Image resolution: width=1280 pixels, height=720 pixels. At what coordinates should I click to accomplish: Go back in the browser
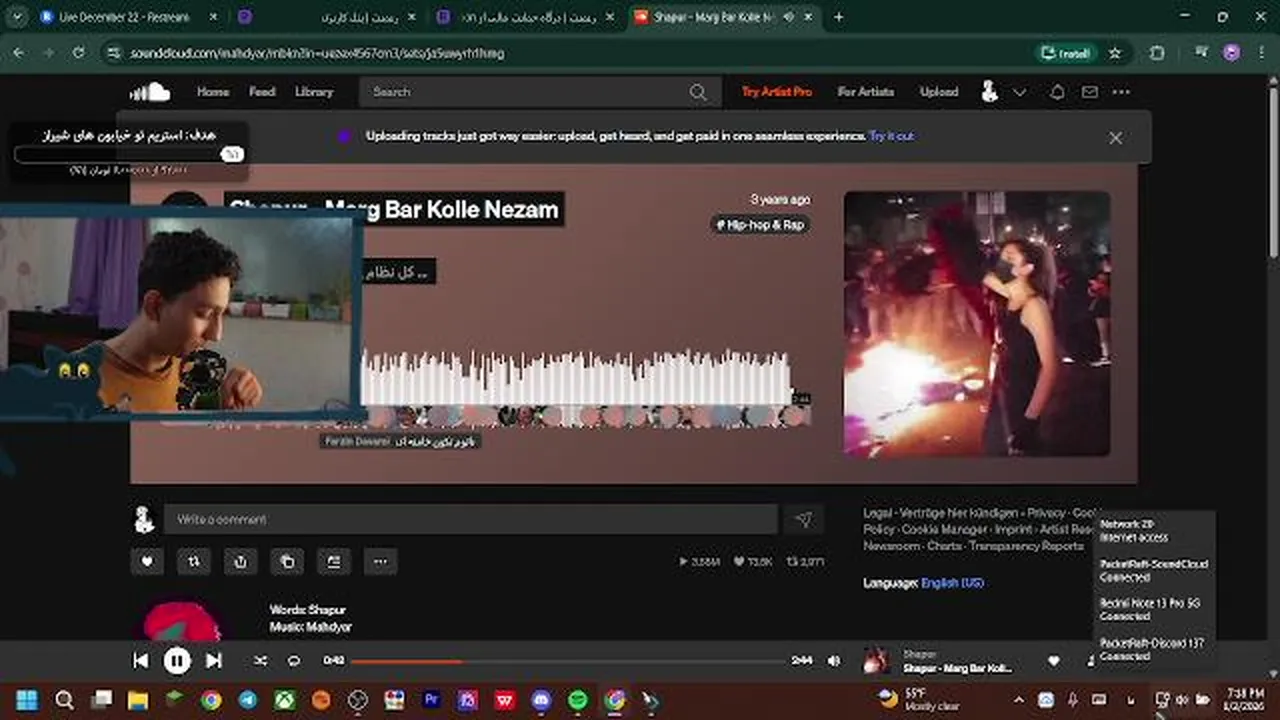[18, 53]
